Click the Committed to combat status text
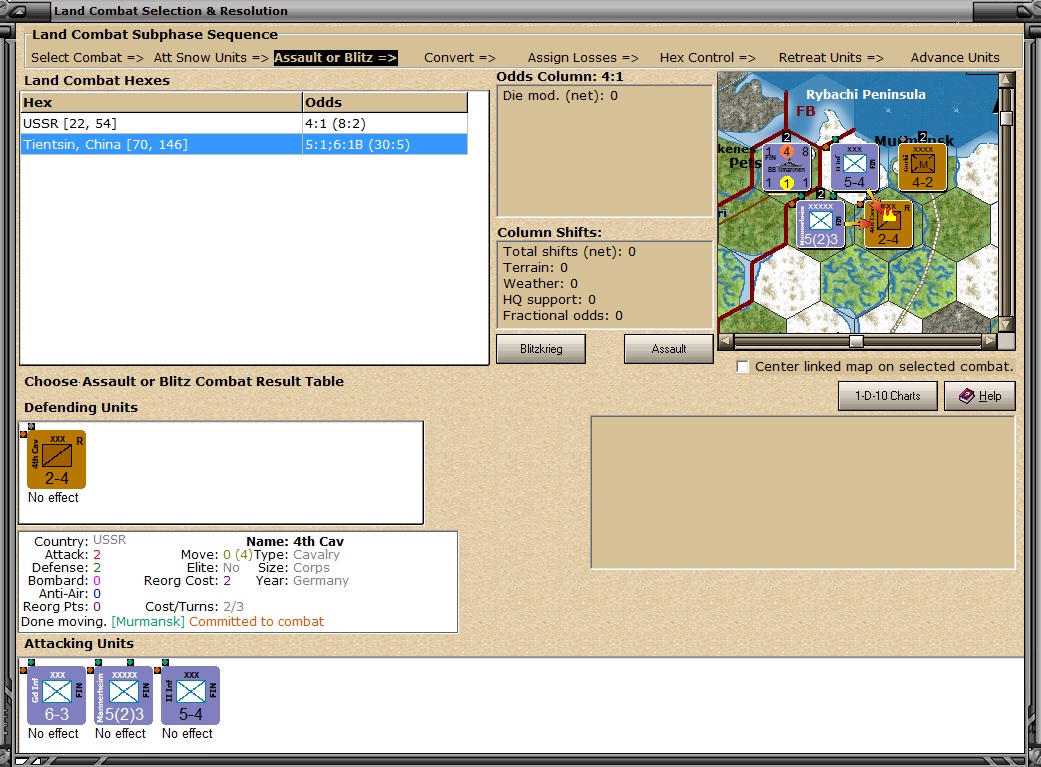1041x767 pixels. [256, 622]
